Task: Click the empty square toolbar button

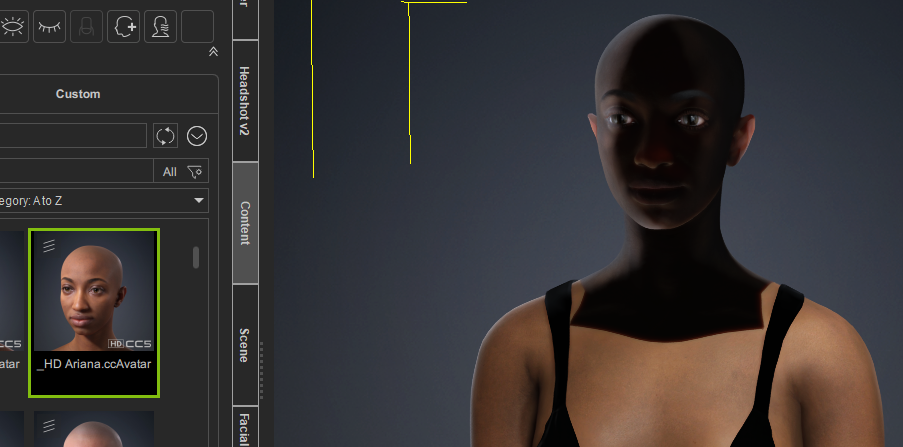Action: 197,27
